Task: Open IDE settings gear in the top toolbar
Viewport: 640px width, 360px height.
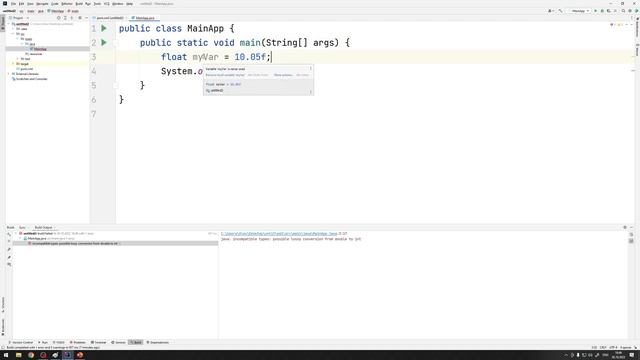Action: coord(630,11)
